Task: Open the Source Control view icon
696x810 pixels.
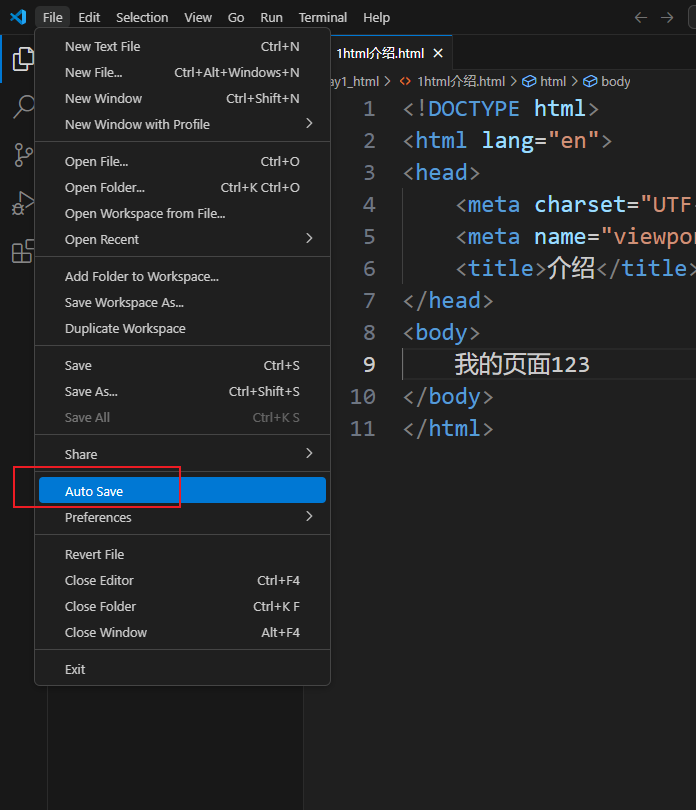Action: coord(22,155)
